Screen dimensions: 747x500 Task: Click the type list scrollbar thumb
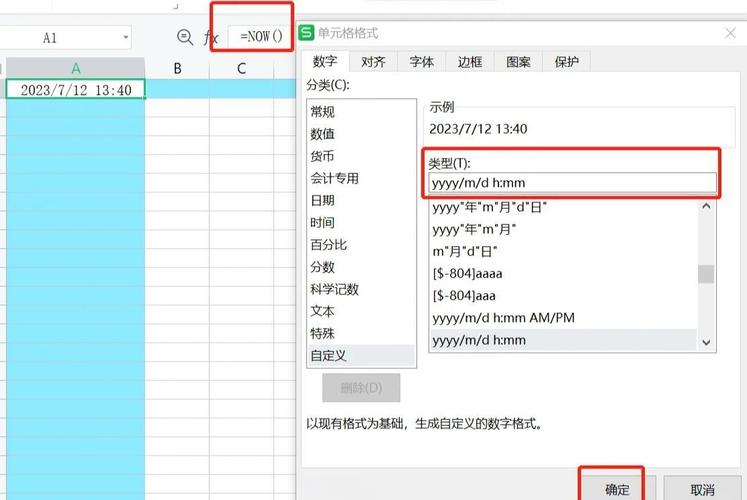point(706,274)
